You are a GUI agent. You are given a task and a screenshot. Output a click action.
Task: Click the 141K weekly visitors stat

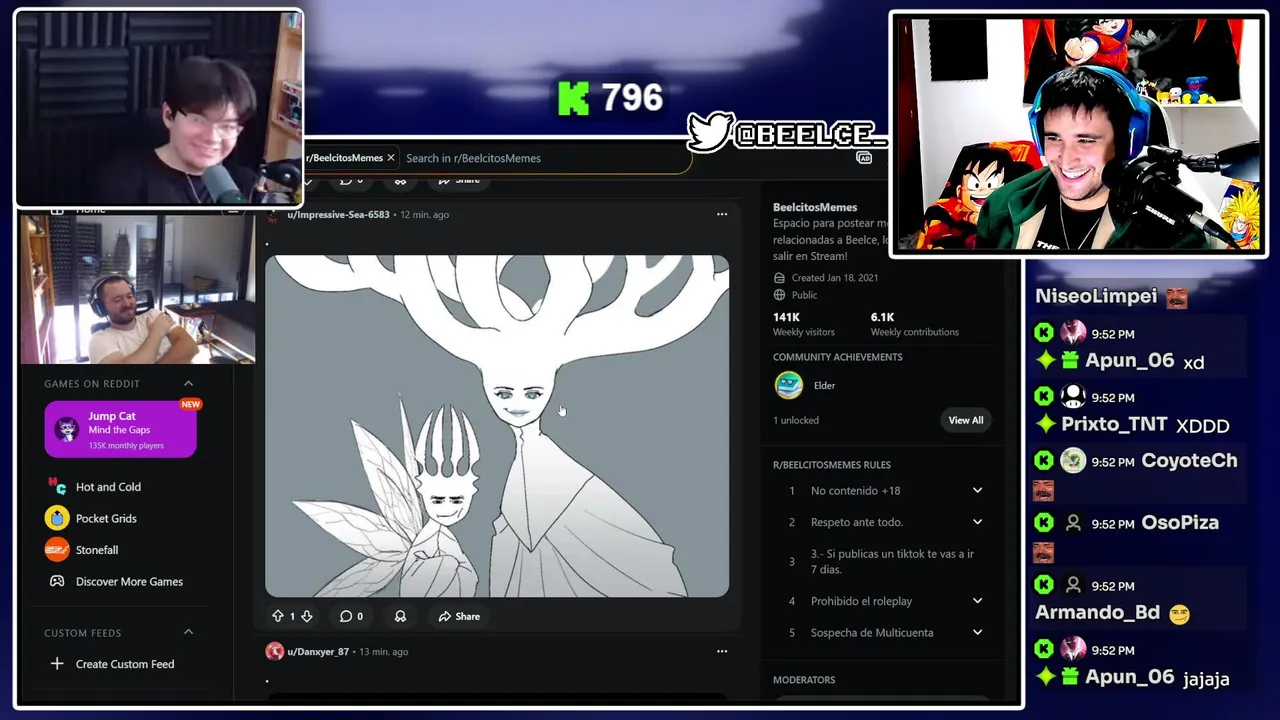pos(803,324)
